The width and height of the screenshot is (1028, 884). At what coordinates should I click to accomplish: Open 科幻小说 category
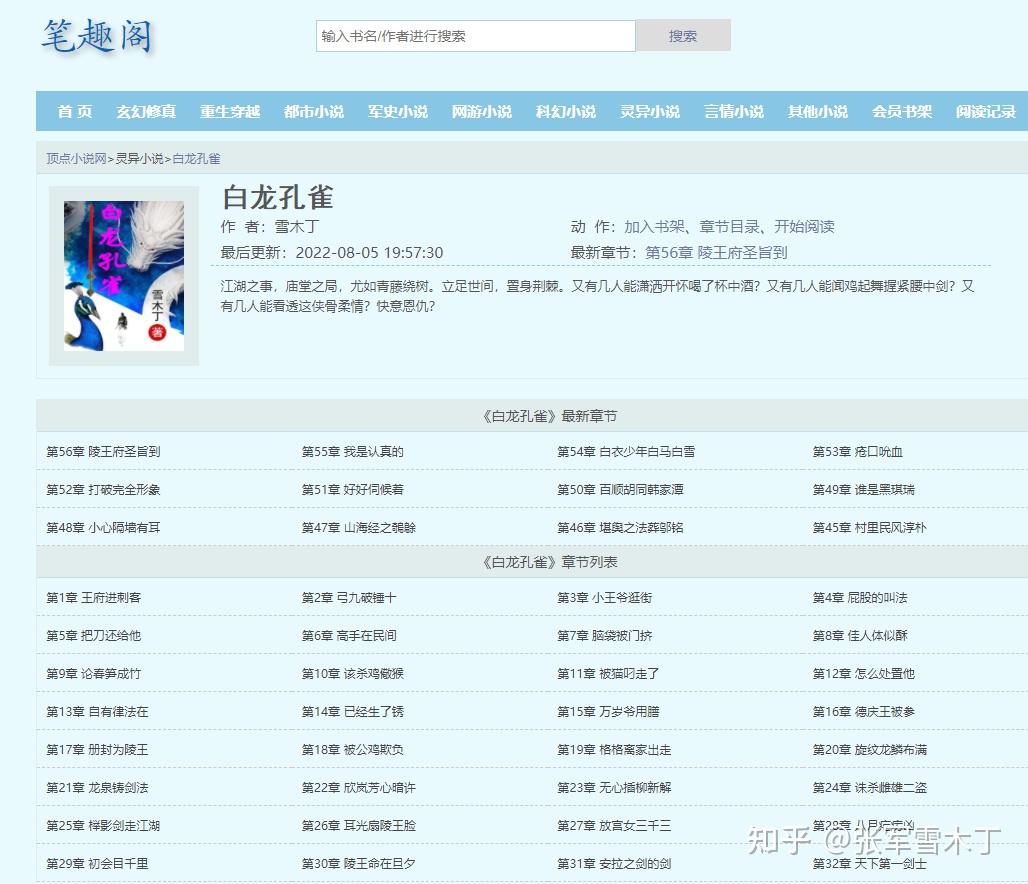pos(566,111)
